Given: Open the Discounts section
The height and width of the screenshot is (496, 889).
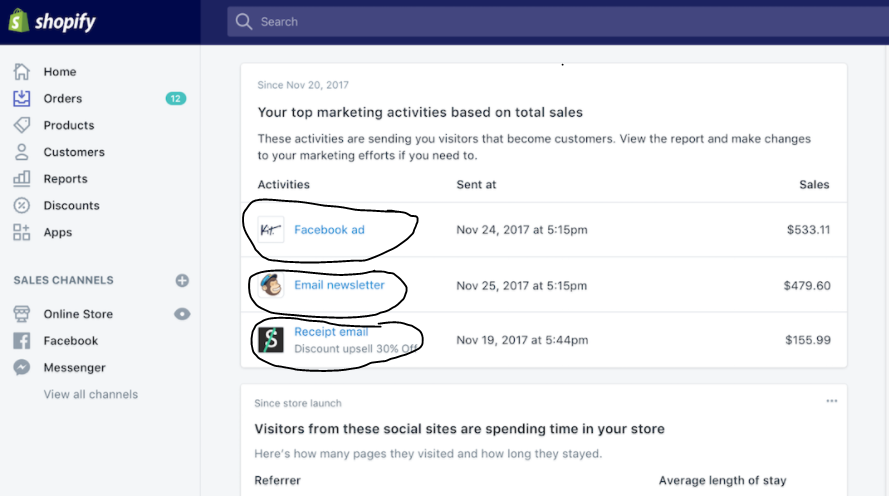Looking at the screenshot, I should [x=71, y=205].
